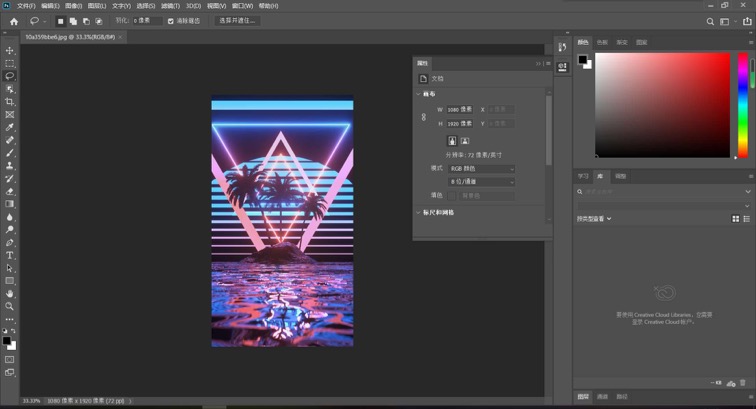This screenshot has height=409, width=756.
Task: Expand the 标尺和网格 section
Action: [x=418, y=213]
